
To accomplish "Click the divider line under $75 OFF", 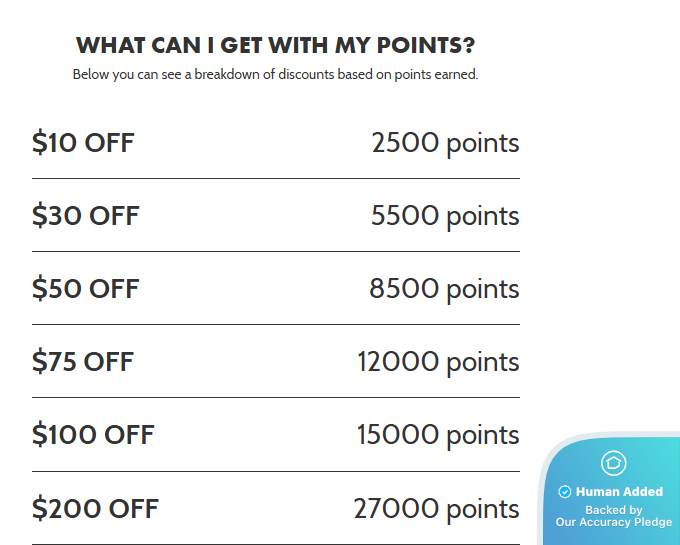I will click(275, 398).
